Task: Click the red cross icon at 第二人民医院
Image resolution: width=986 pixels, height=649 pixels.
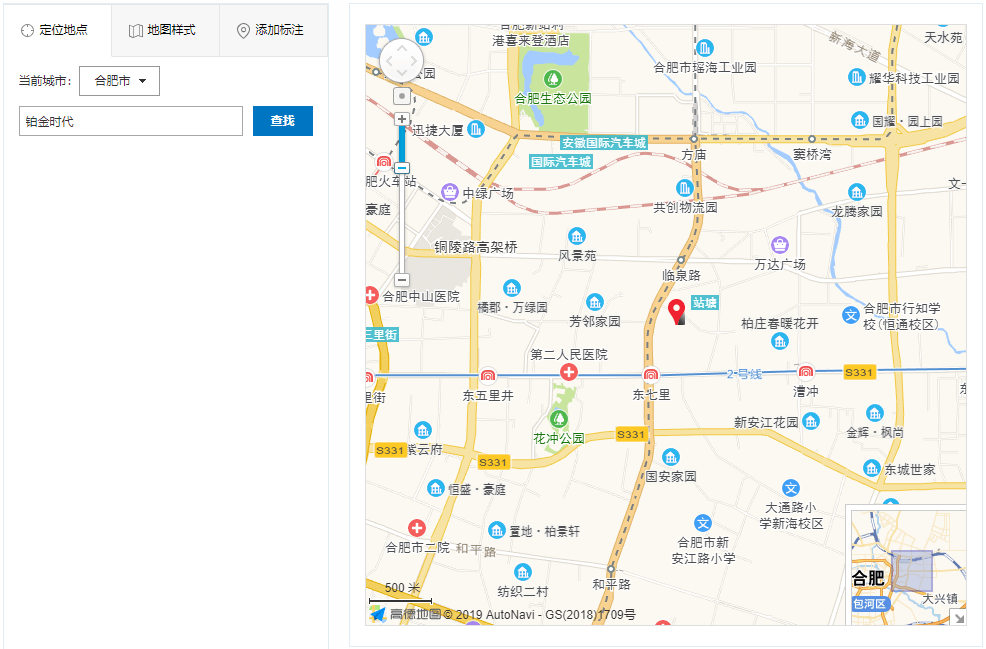Action: (570, 372)
